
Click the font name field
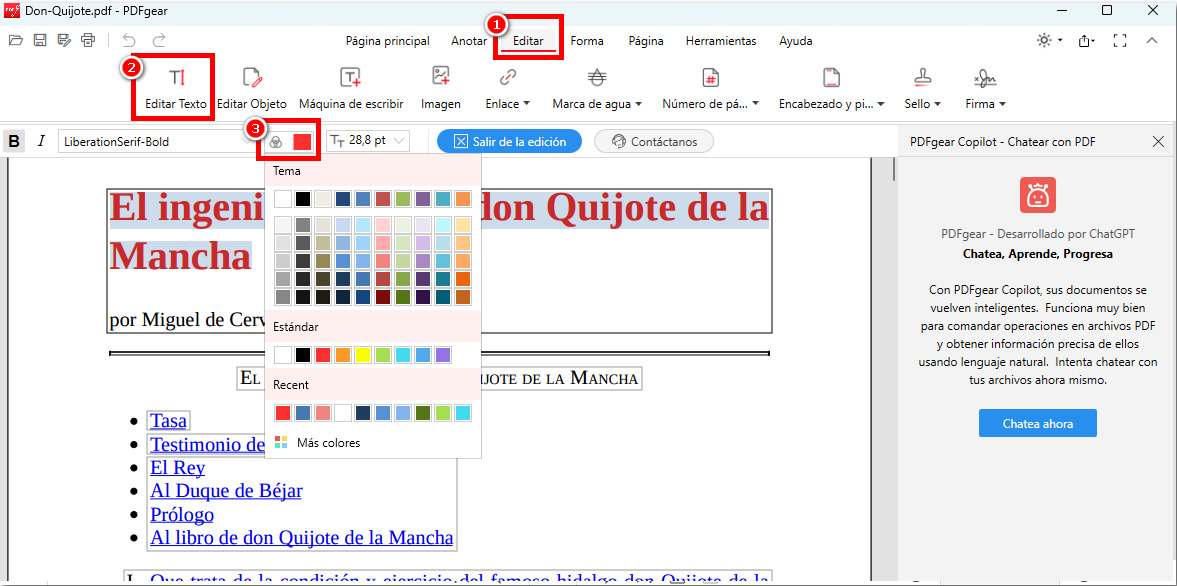pyautogui.click(x=150, y=140)
